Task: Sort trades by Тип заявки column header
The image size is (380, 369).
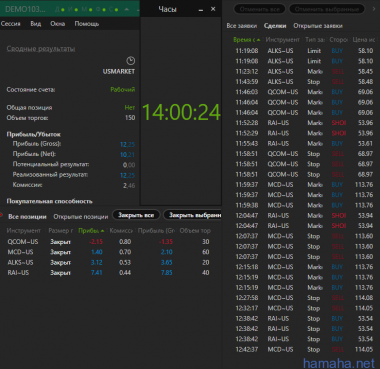Action: 315,40
